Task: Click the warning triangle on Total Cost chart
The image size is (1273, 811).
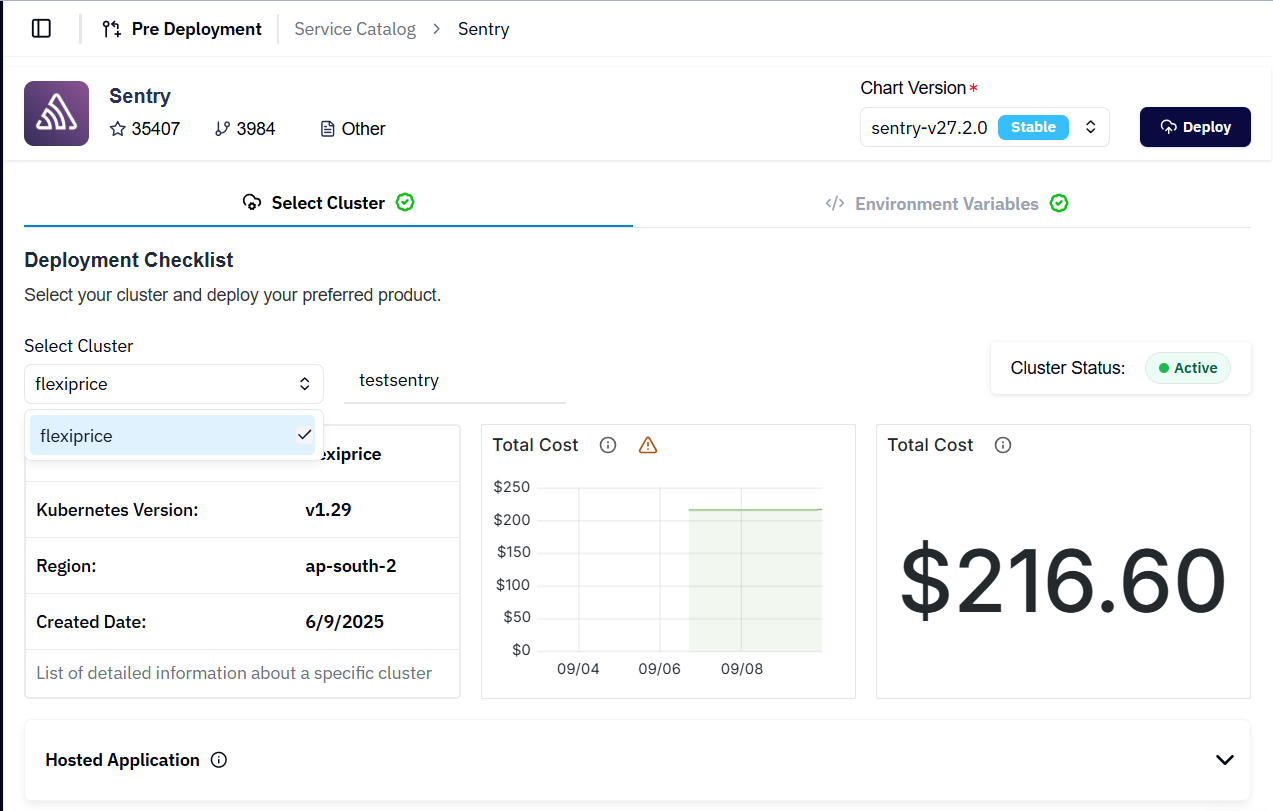Action: click(648, 445)
